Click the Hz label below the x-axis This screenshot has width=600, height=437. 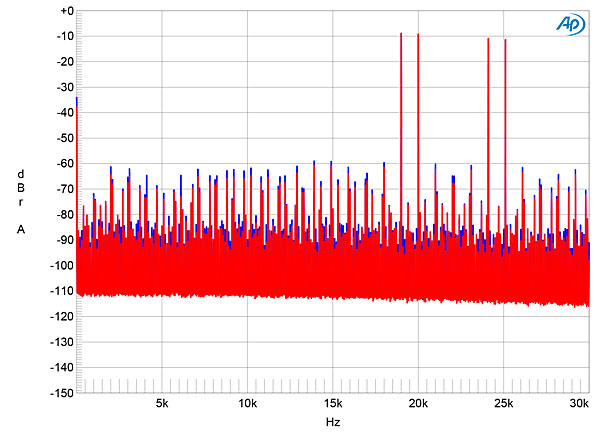[333, 423]
